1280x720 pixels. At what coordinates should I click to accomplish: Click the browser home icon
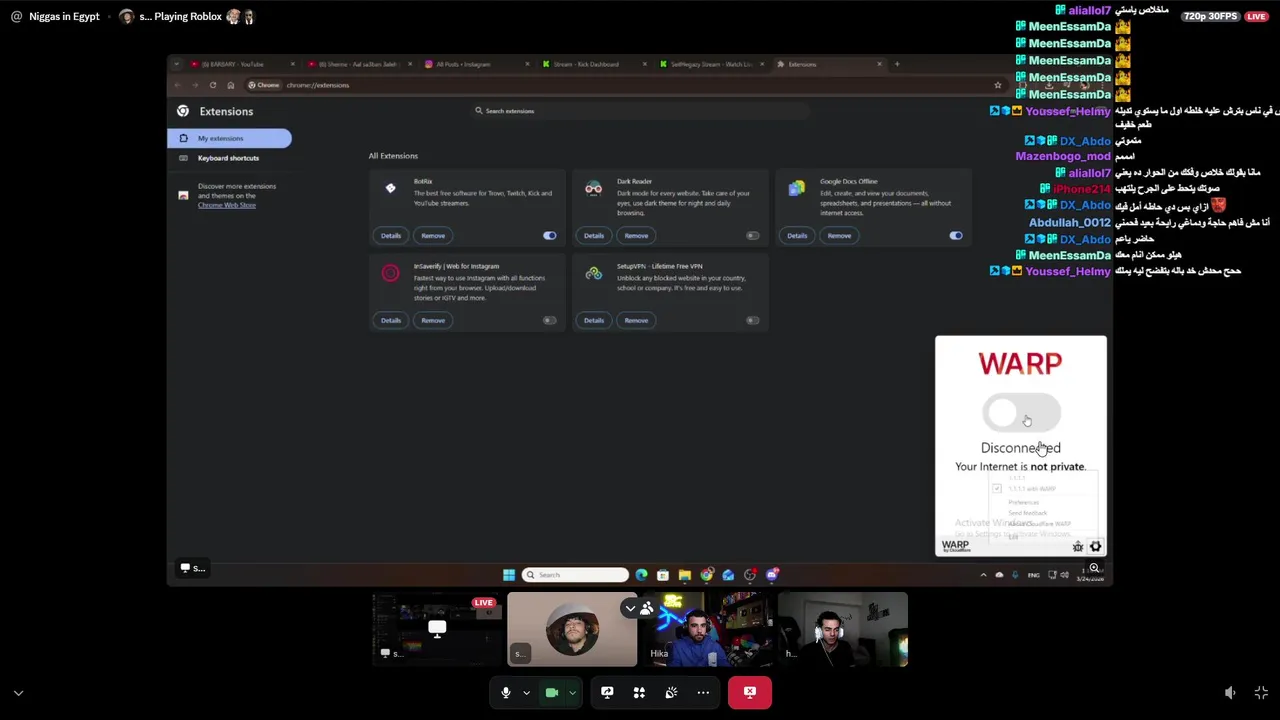point(231,85)
